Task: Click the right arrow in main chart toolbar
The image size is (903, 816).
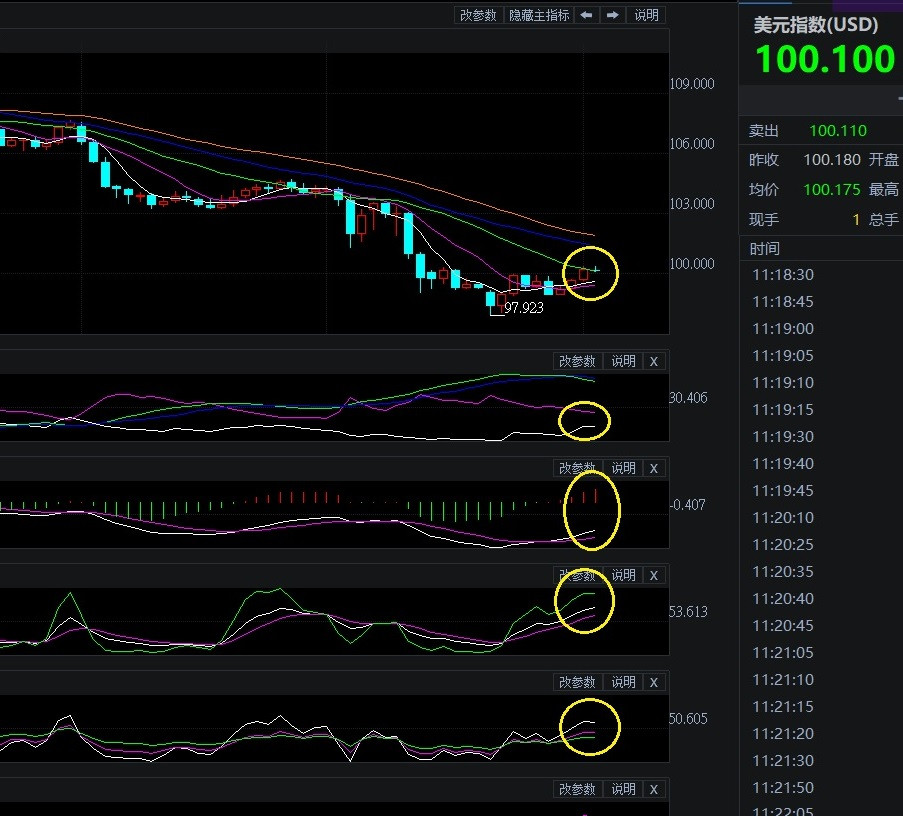Action: pyautogui.click(x=613, y=15)
